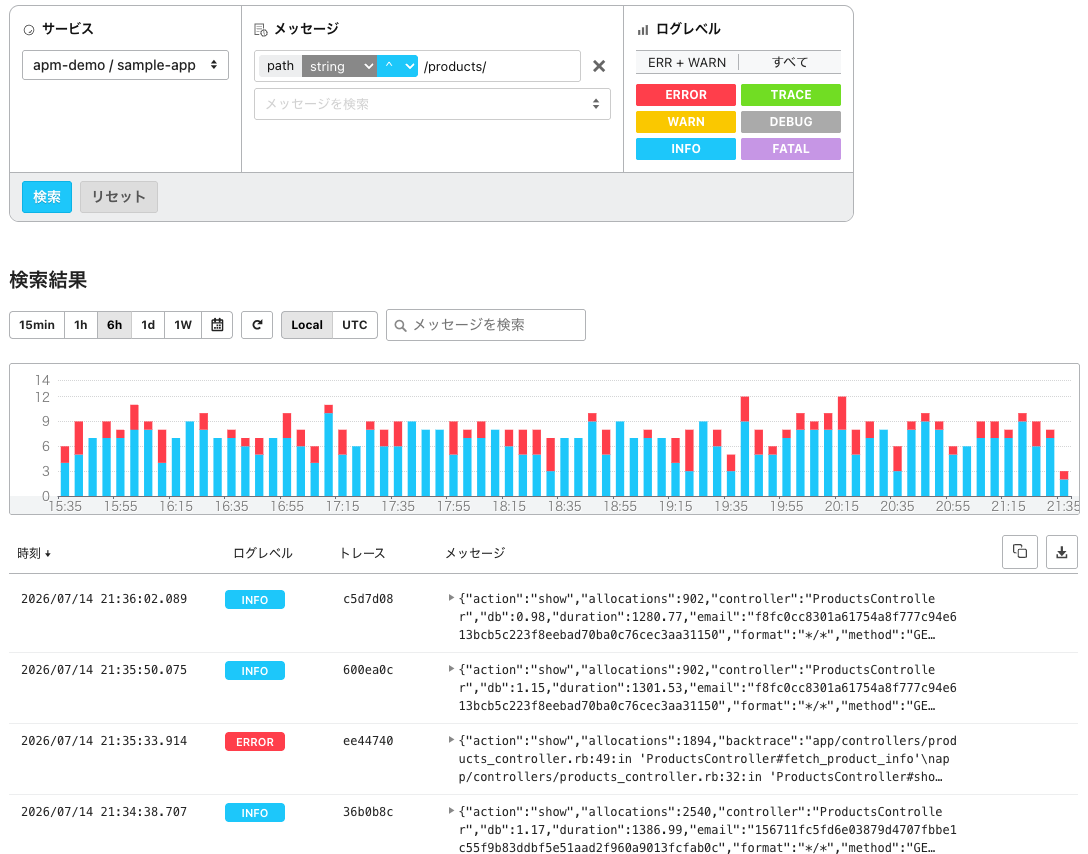
Task: Click the results message search field
Action: coord(486,325)
